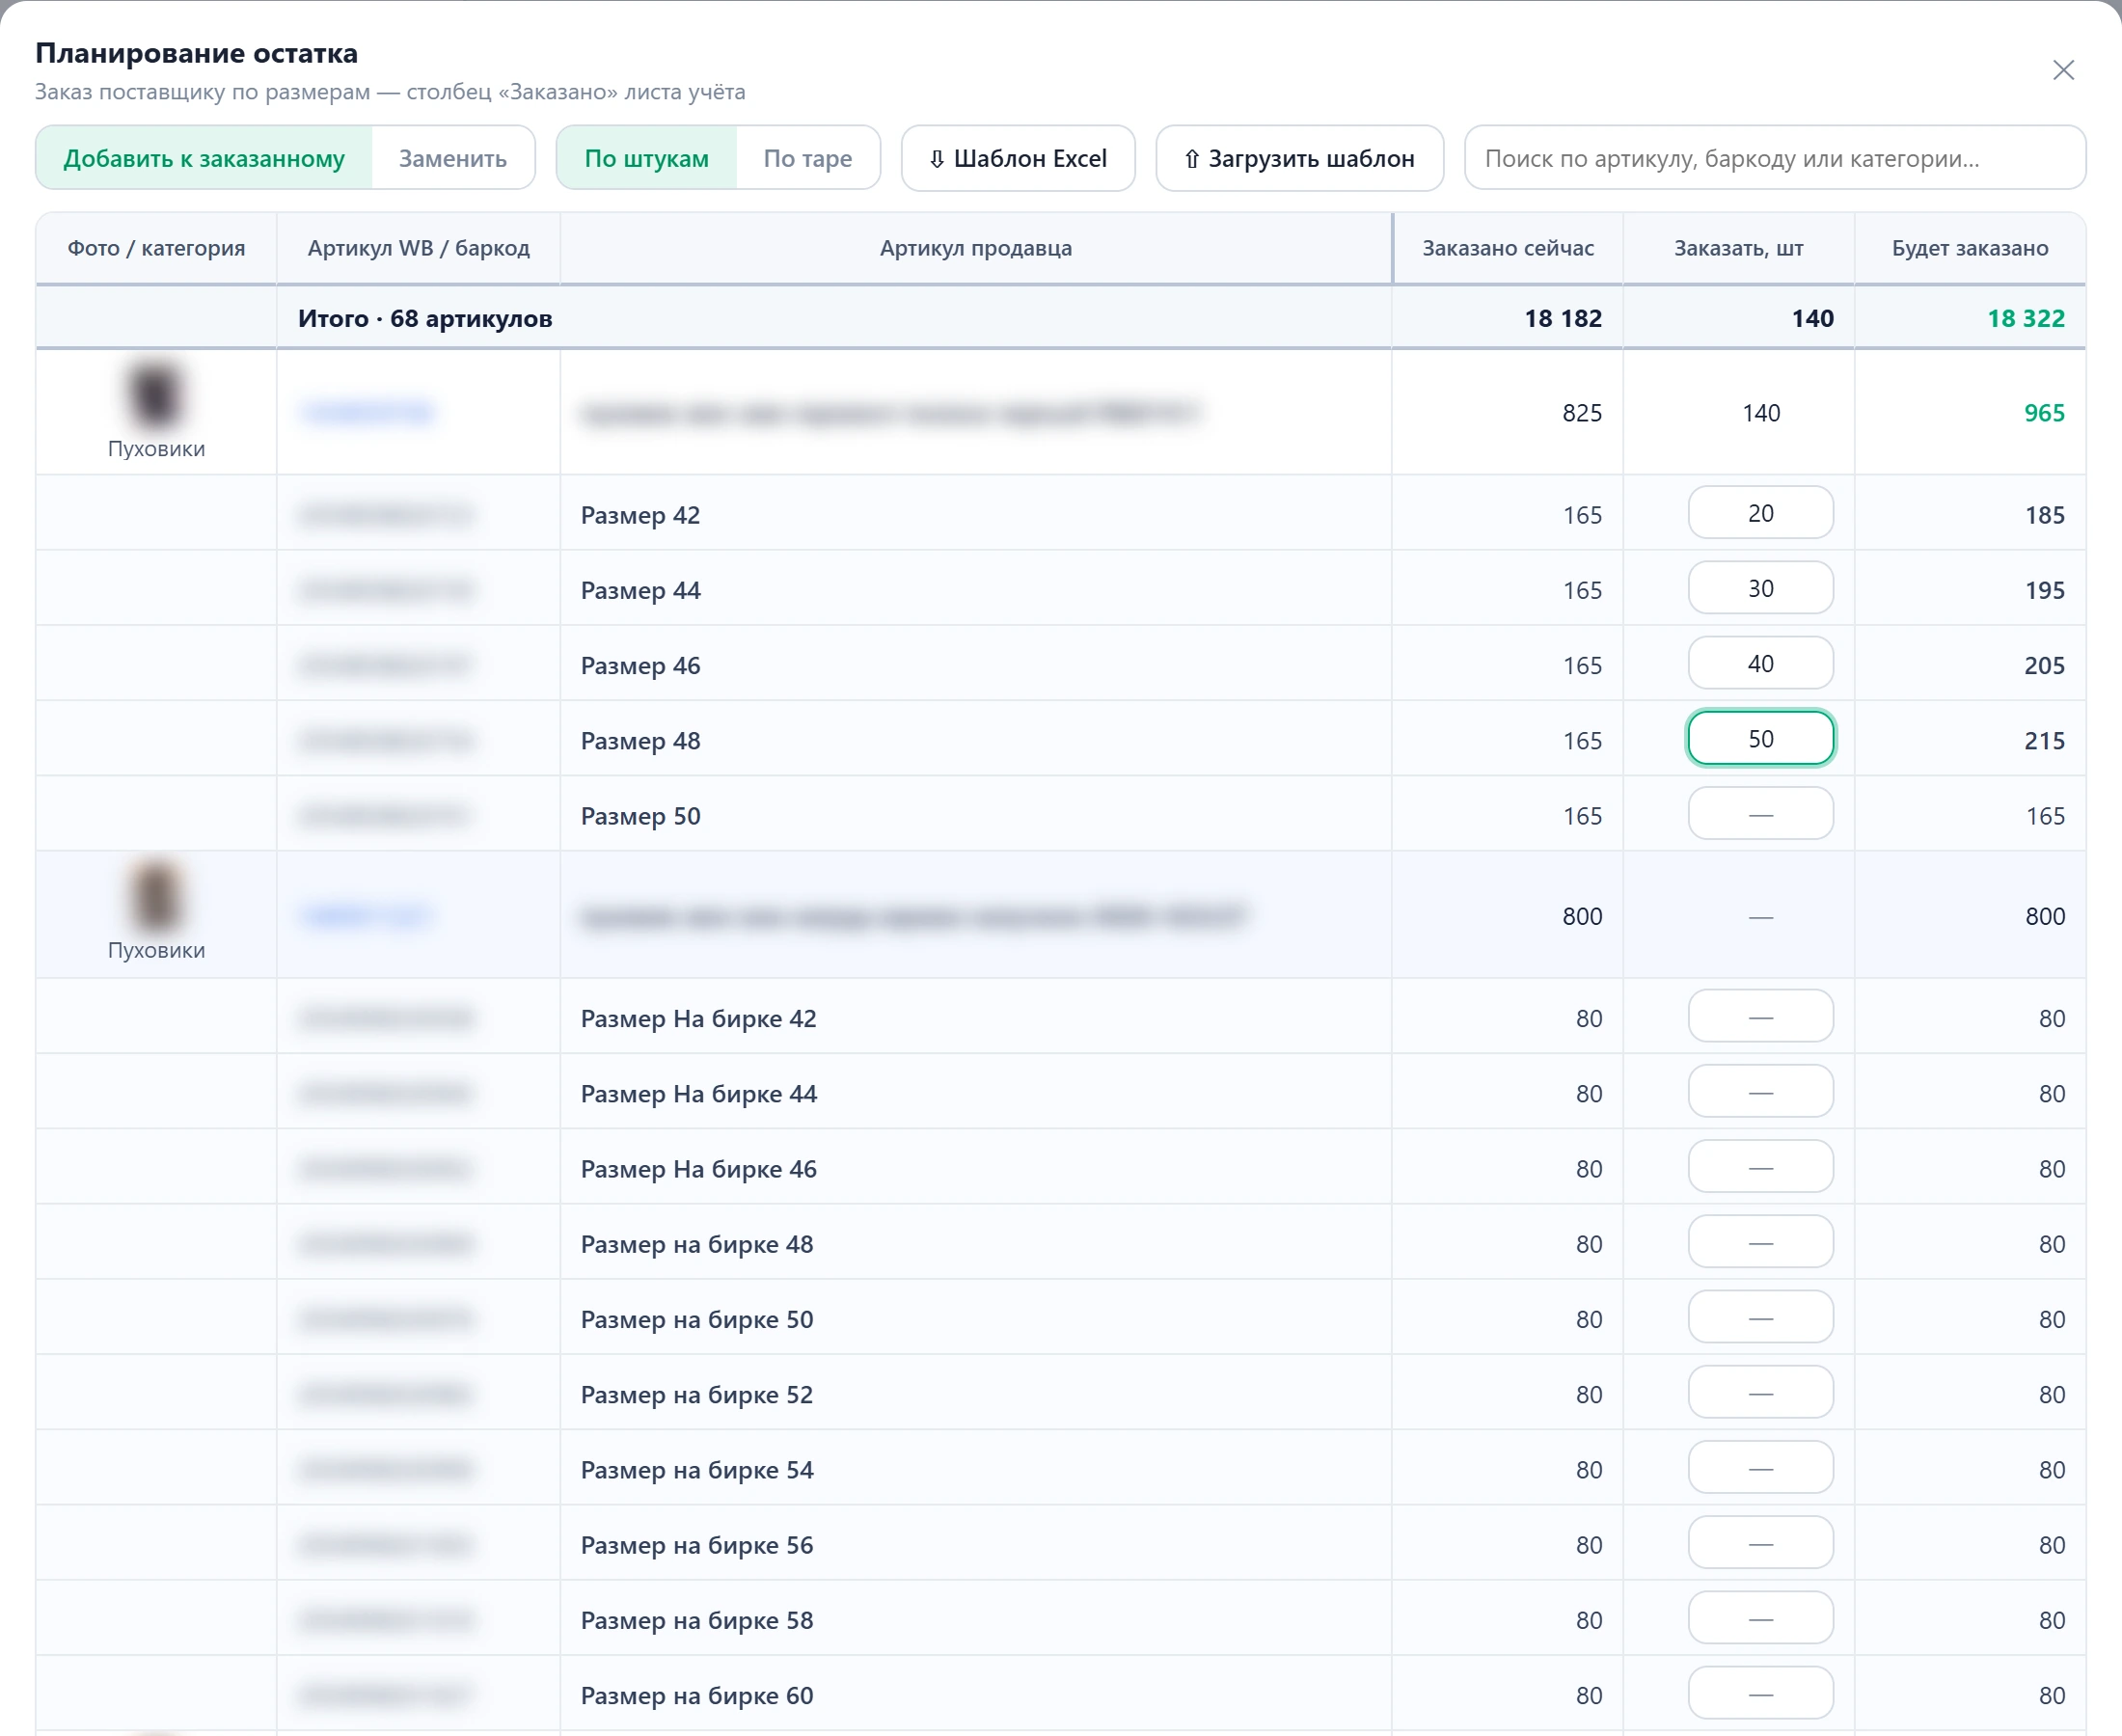Viewport: 2122px width, 1736px height.
Task: Set quantity for Размер на бирке 50
Action: click(1760, 1317)
